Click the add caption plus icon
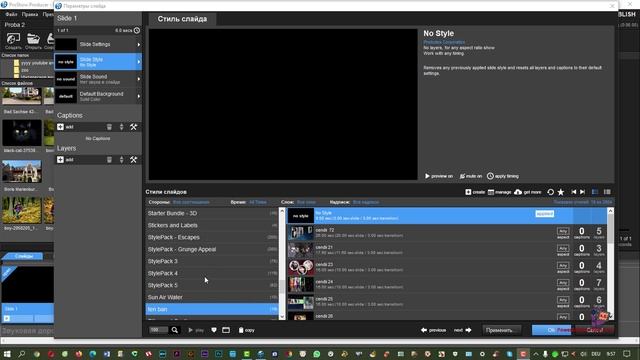The image size is (640, 360). 60,127
